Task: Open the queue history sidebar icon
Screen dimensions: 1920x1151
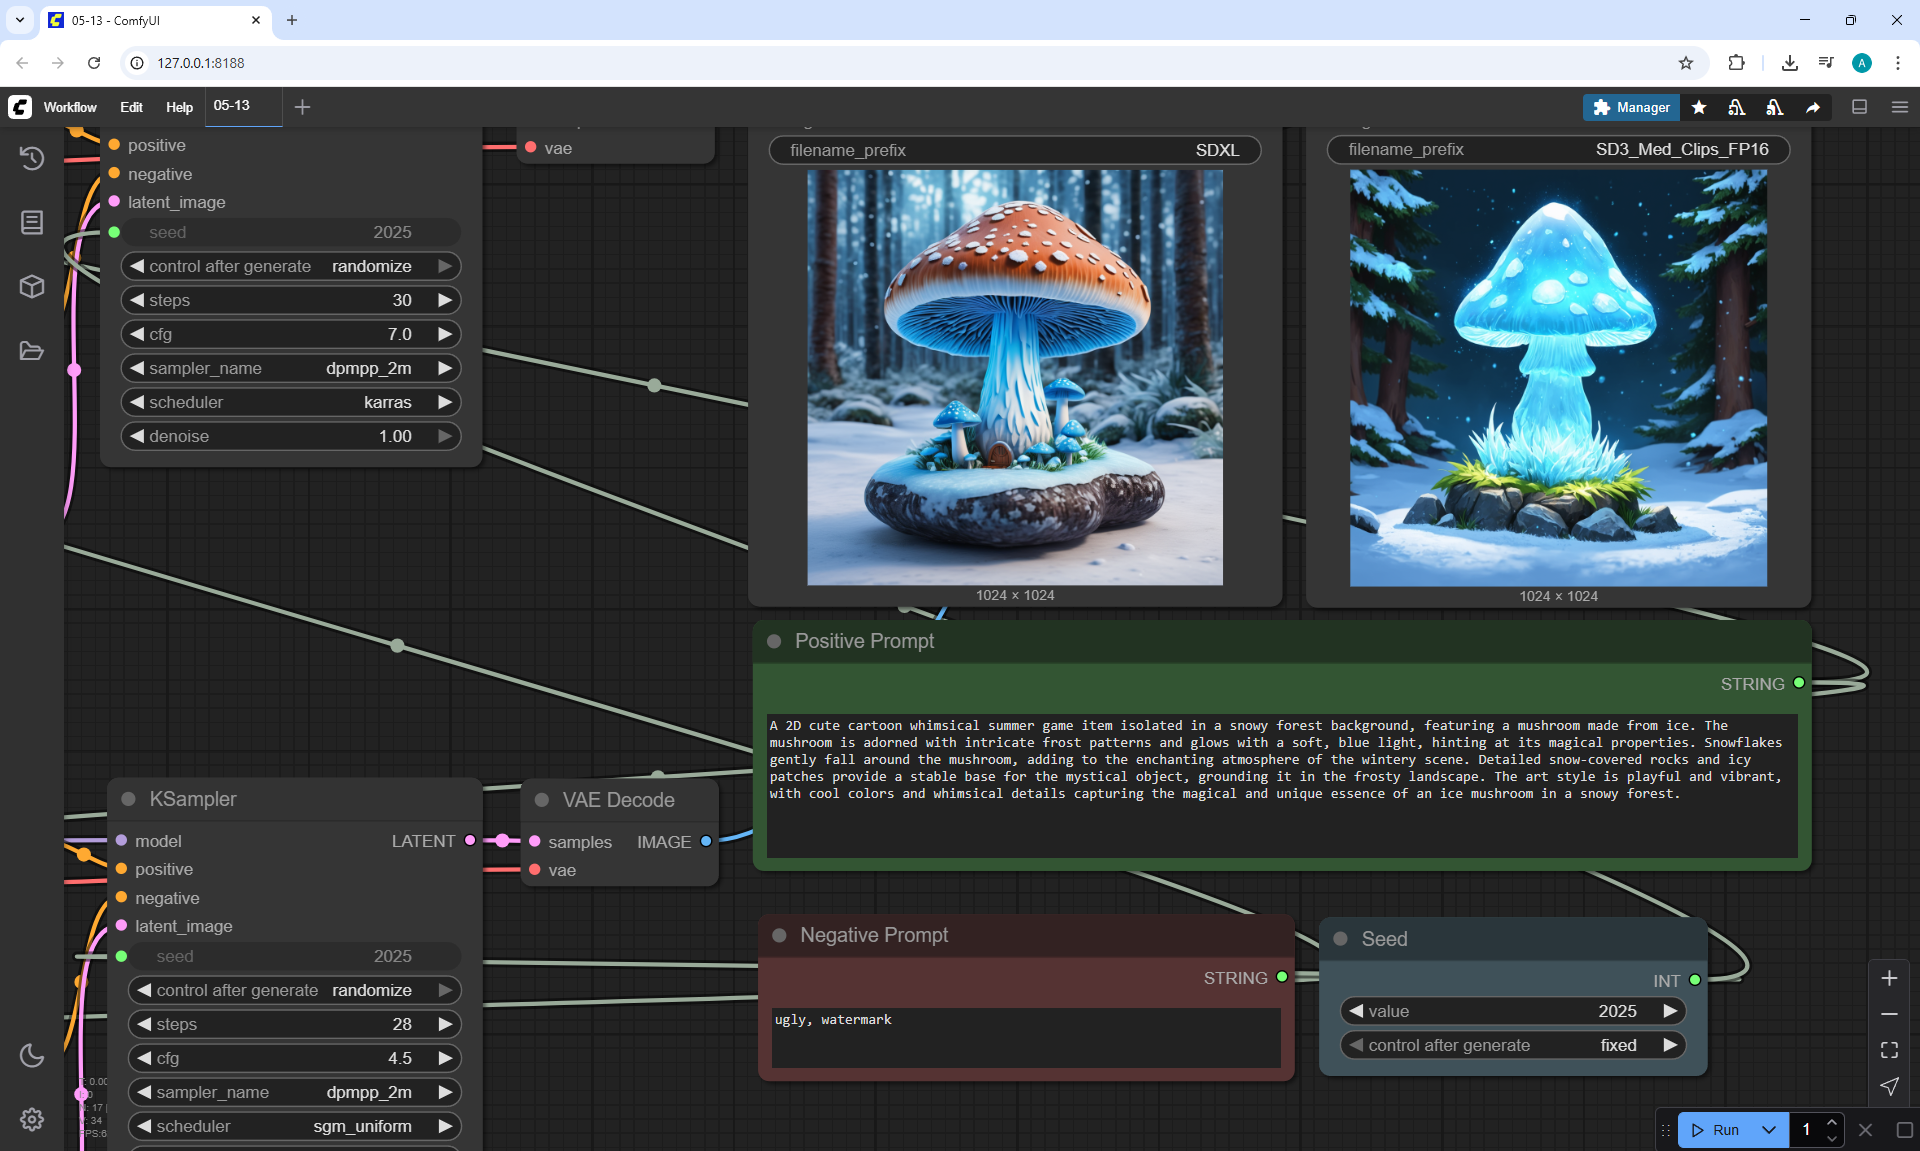Action: point(32,158)
